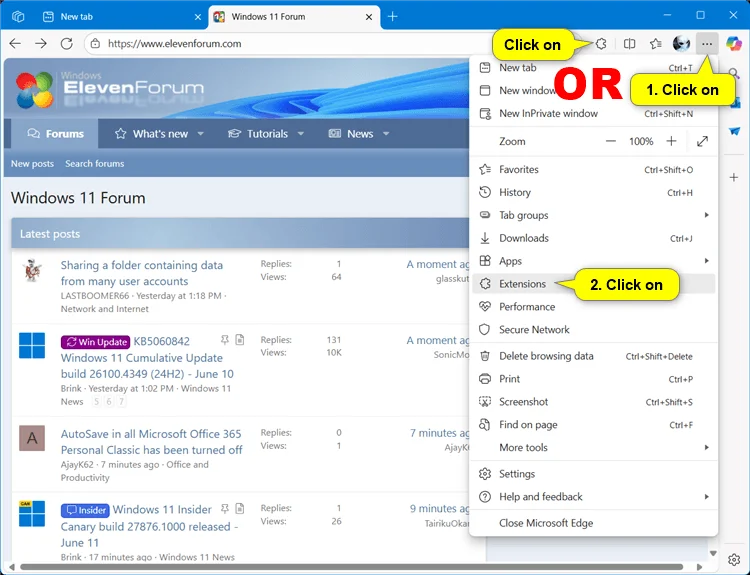Screen dimensions: 750x575
Task: Click the Extensions puzzle icon in toolbar
Action: tap(601, 44)
